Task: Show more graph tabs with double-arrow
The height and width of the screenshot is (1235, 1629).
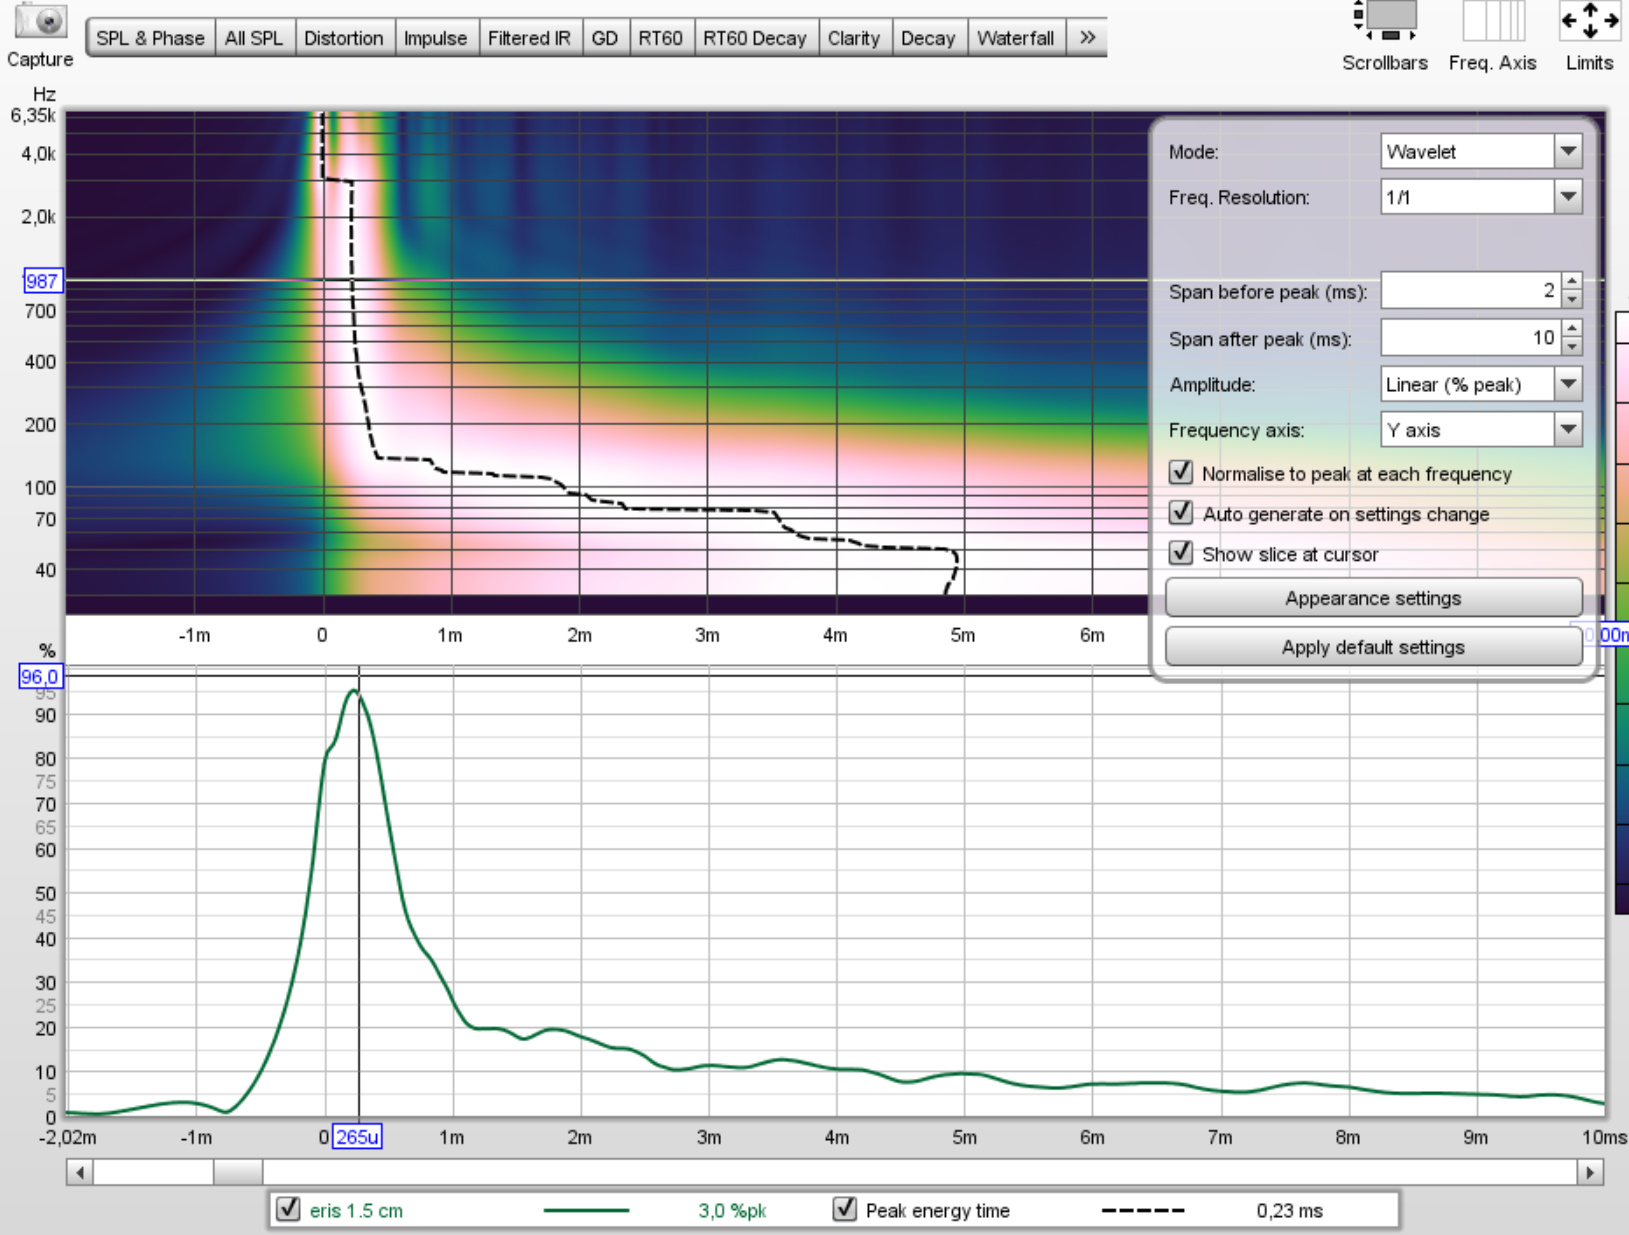Action: tap(1087, 38)
